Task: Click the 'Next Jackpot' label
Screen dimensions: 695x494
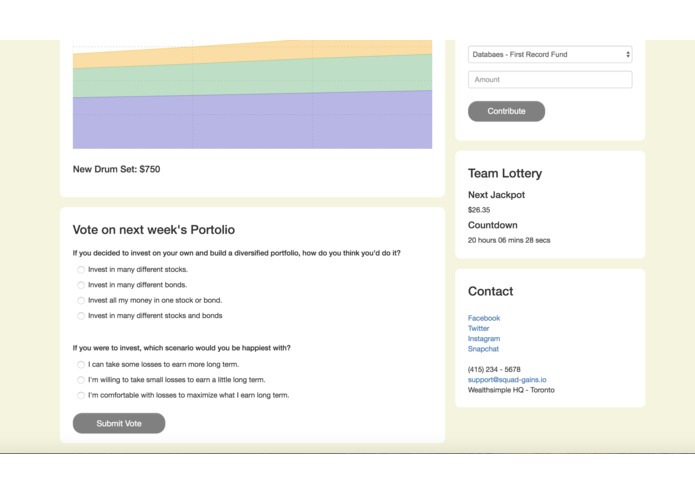Action: tap(496, 195)
